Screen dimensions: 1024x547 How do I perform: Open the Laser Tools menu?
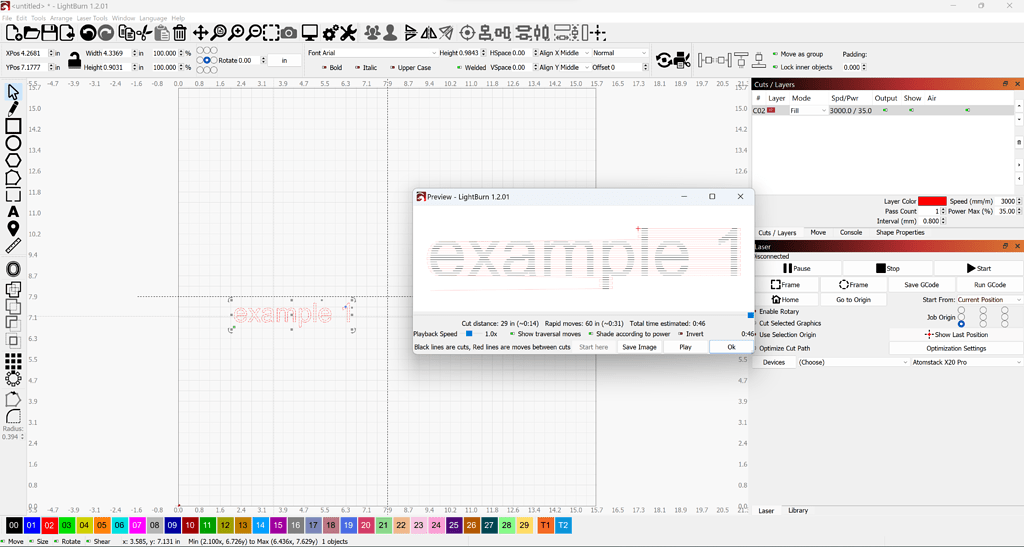point(92,18)
